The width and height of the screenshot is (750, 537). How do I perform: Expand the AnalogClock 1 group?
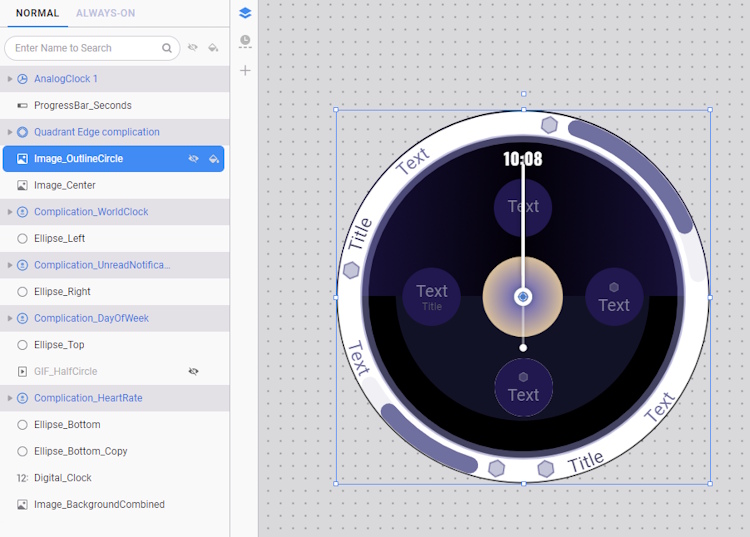[x=10, y=79]
